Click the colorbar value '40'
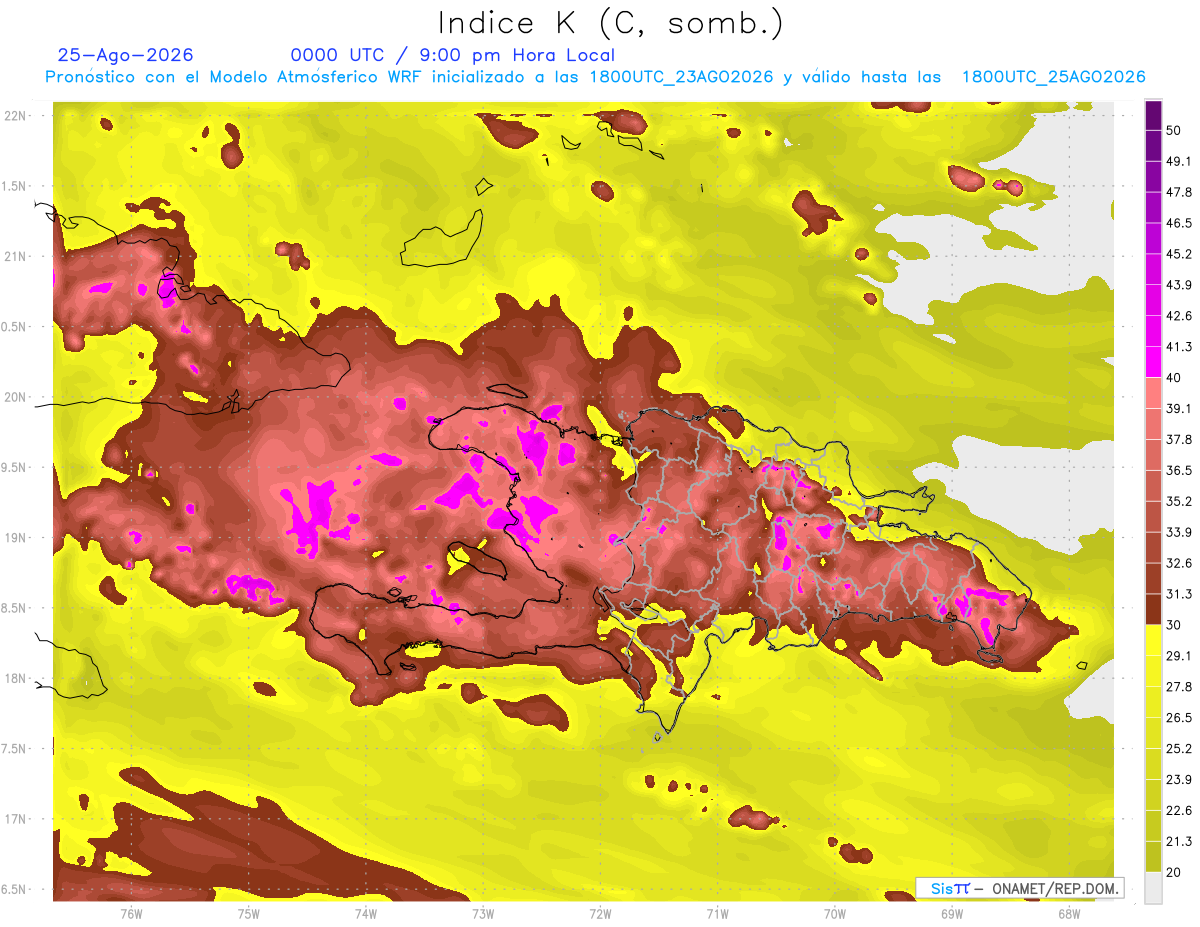Viewport: 1200px width, 927px height. (x=1175, y=378)
